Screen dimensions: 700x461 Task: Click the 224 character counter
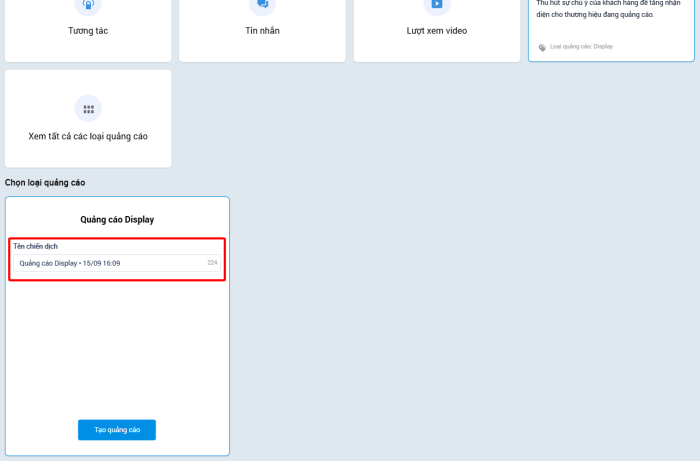212,263
